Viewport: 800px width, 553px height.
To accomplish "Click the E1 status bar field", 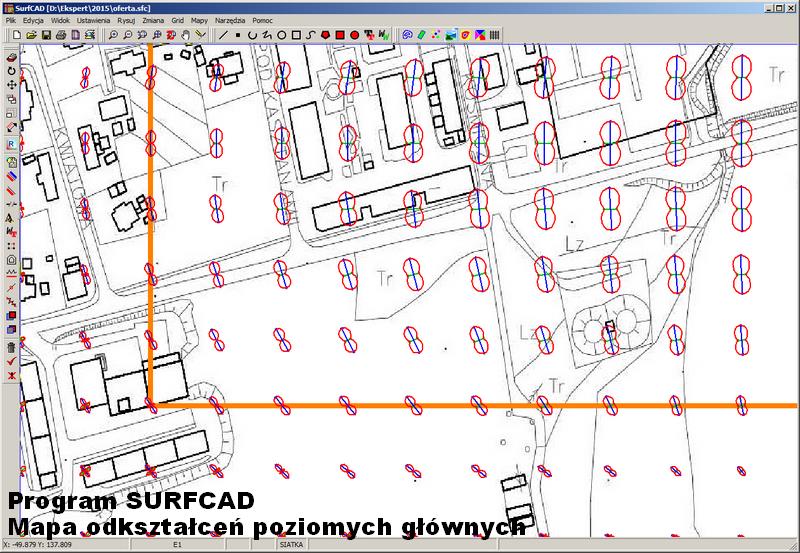I will 178,546.
